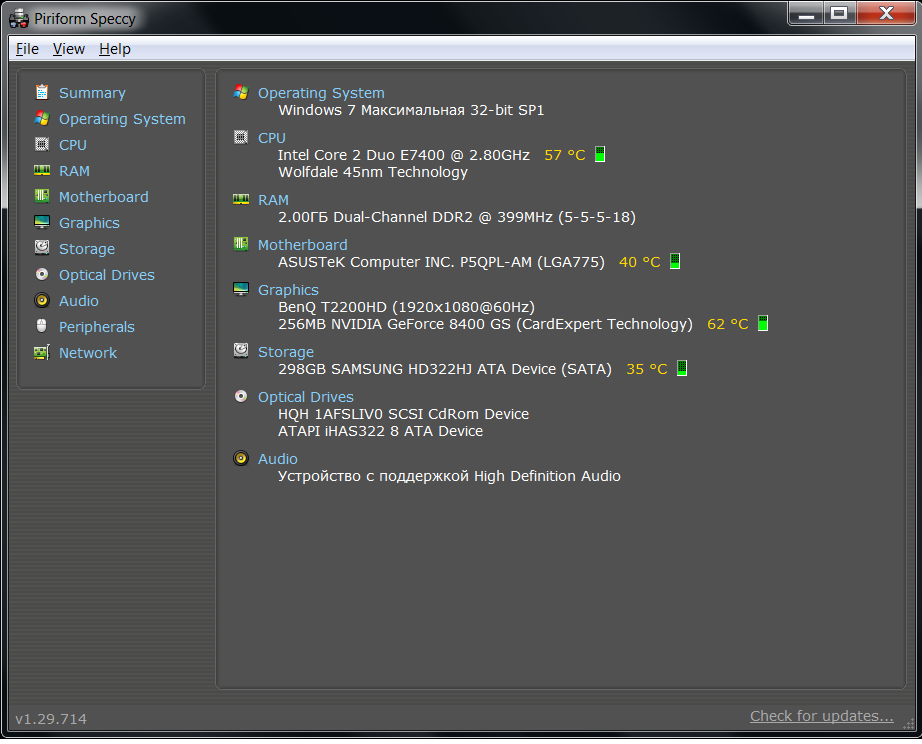Image resolution: width=922 pixels, height=744 pixels.
Task: Open the CPU section from sidebar
Action: 73,145
